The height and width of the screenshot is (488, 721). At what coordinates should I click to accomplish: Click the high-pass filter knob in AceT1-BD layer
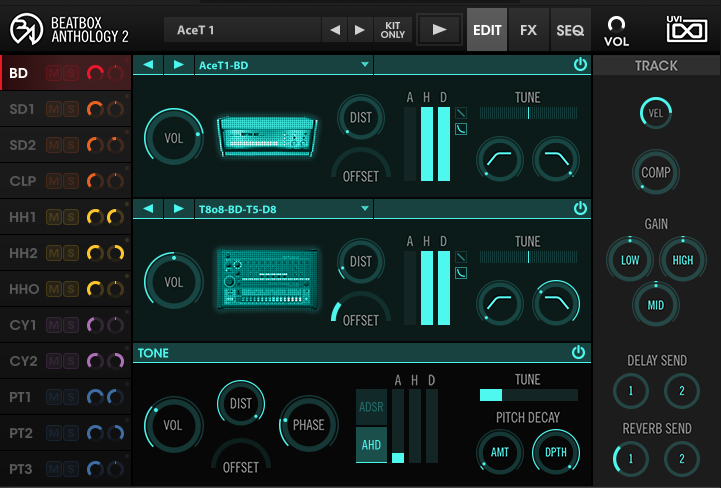[x=500, y=159]
